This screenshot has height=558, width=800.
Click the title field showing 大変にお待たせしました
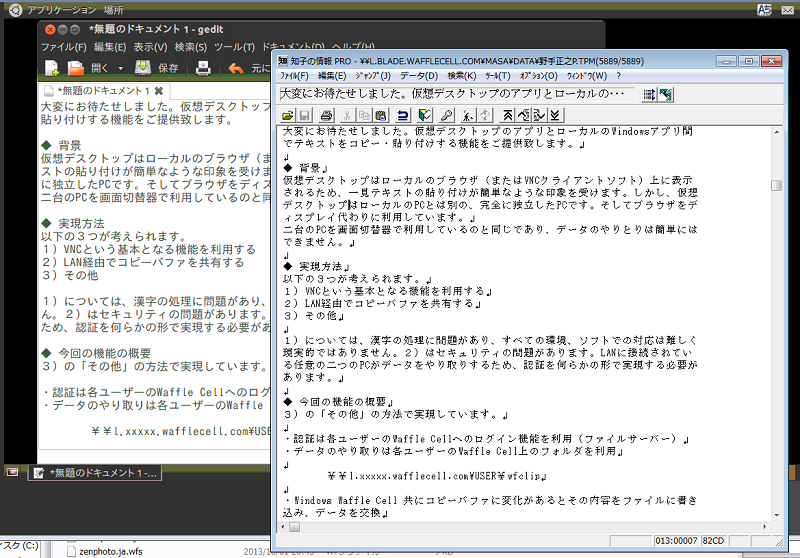click(x=457, y=94)
